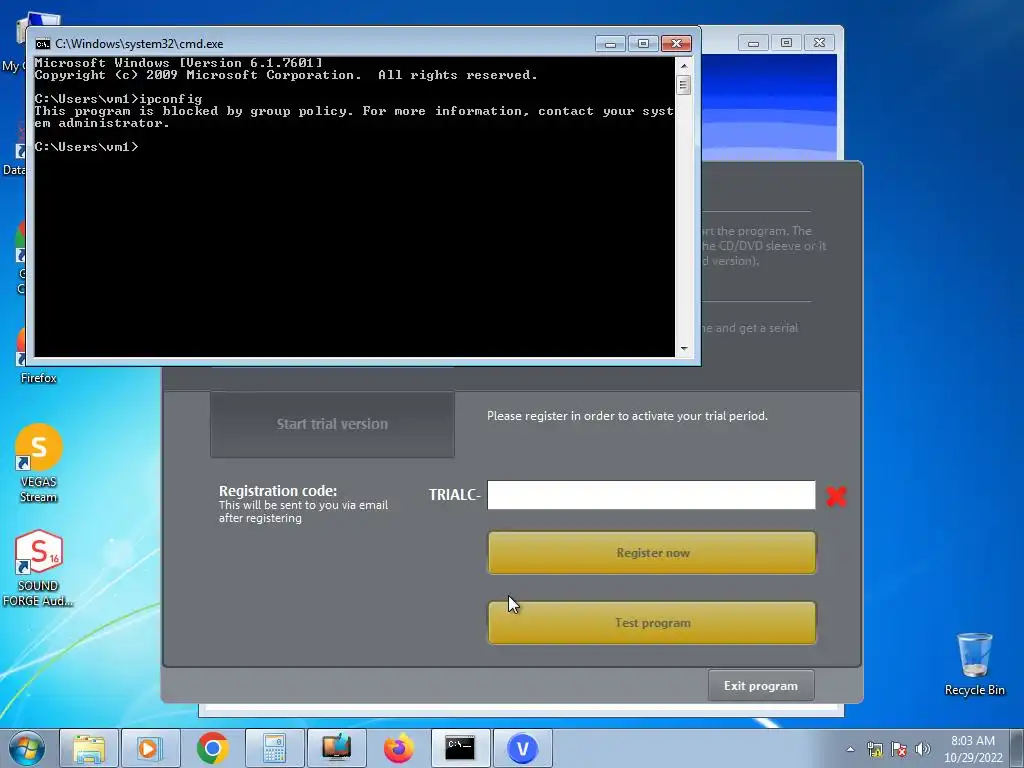Select VEGAS Stream desktop icon
1024x768 pixels.
tap(38, 464)
